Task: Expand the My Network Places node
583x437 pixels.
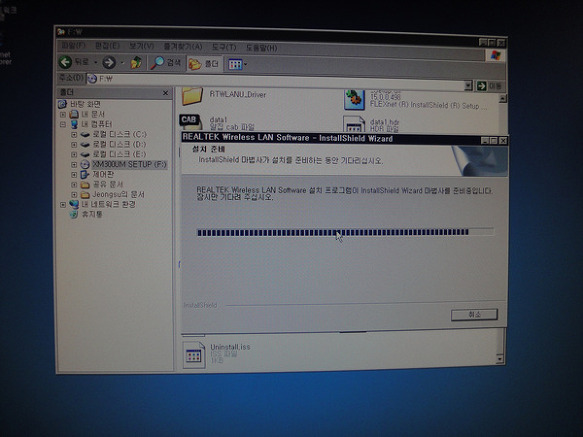Action: (x=63, y=205)
